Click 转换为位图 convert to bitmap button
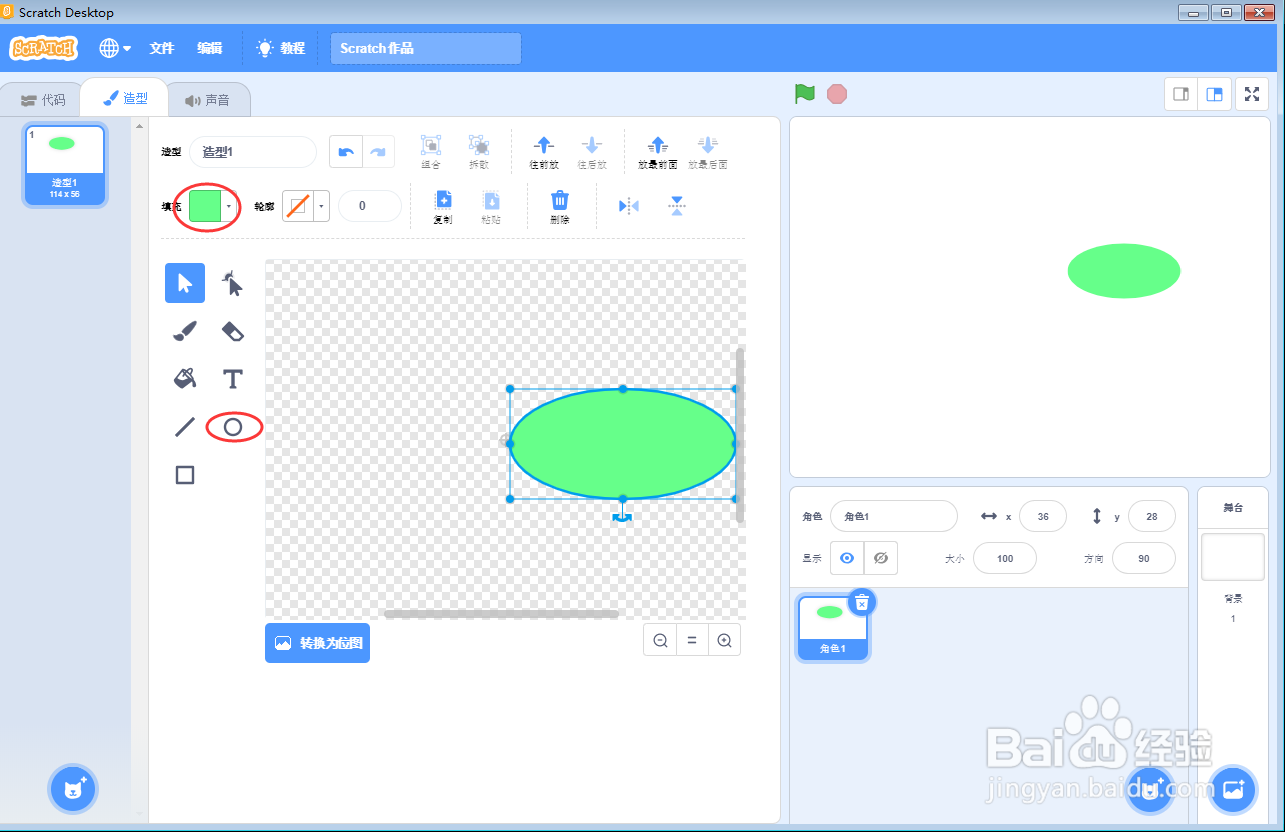Viewport: 1285px width, 832px height. pyautogui.click(x=317, y=643)
